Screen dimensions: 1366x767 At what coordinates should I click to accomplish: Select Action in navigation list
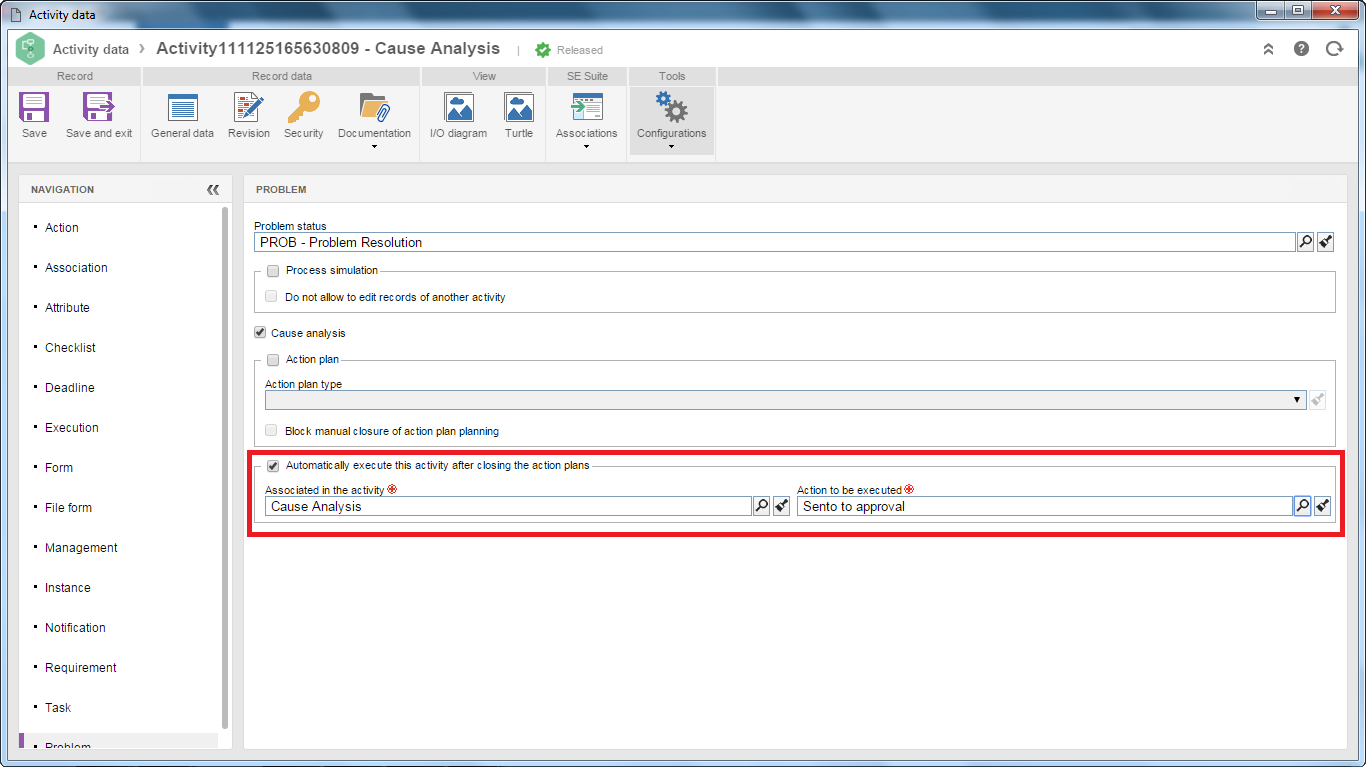click(x=62, y=228)
